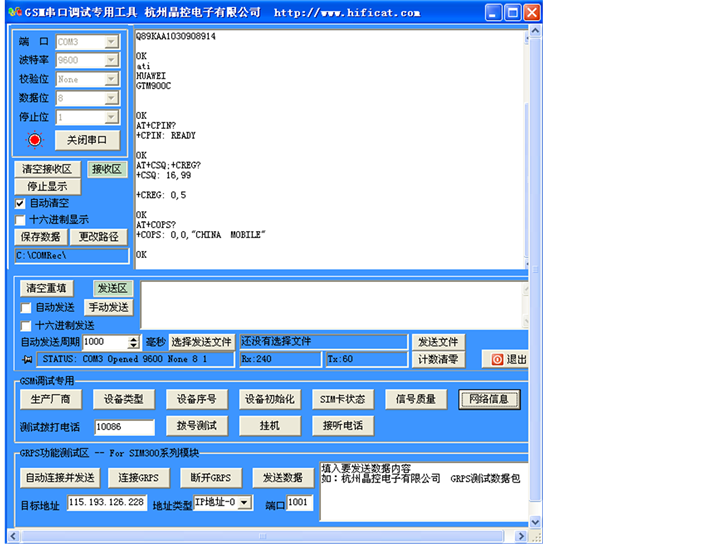Click the 清空接收区 clear receive button
Image resolution: width=722 pixels, height=544 pixels.
click(47, 169)
